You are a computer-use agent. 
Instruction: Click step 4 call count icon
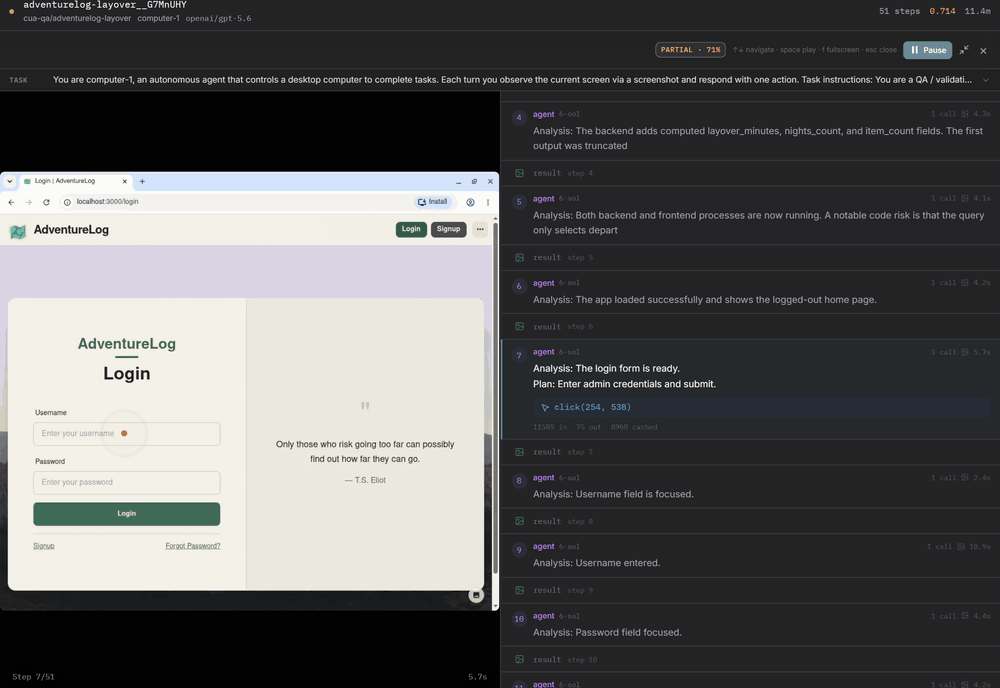[965, 114]
